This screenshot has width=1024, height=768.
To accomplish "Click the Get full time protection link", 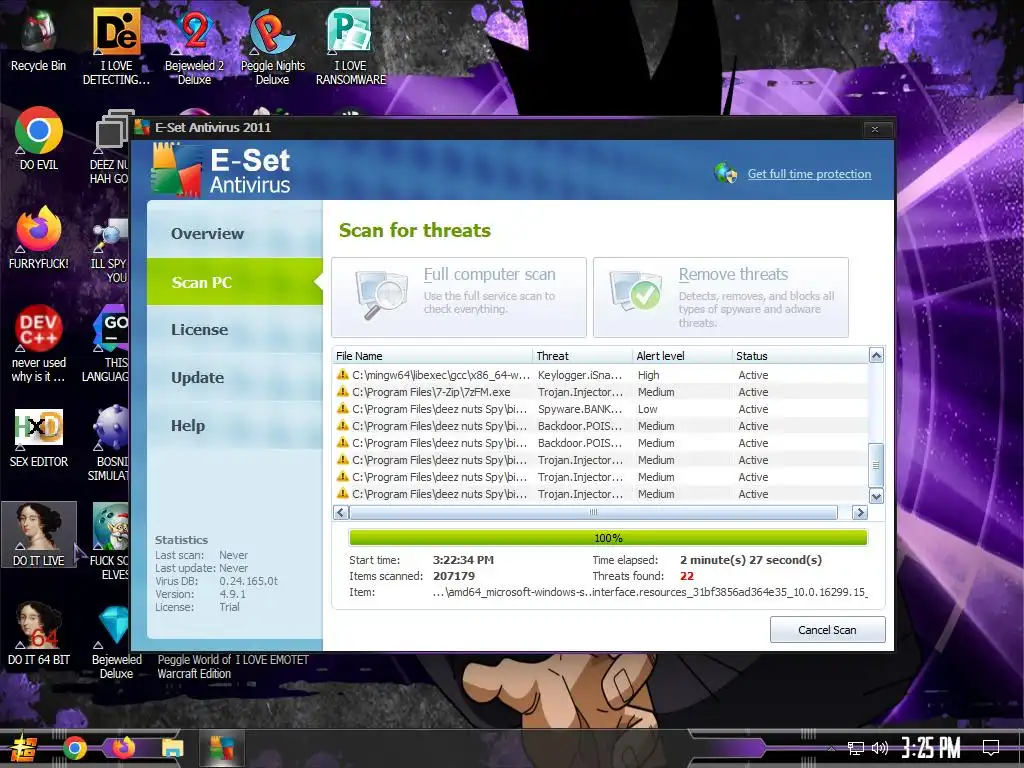I will tap(809, 174).
